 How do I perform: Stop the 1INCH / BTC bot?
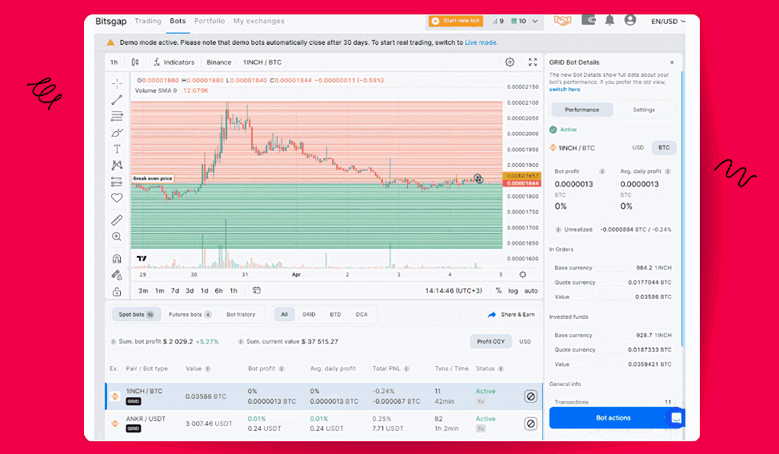(531, 396)
